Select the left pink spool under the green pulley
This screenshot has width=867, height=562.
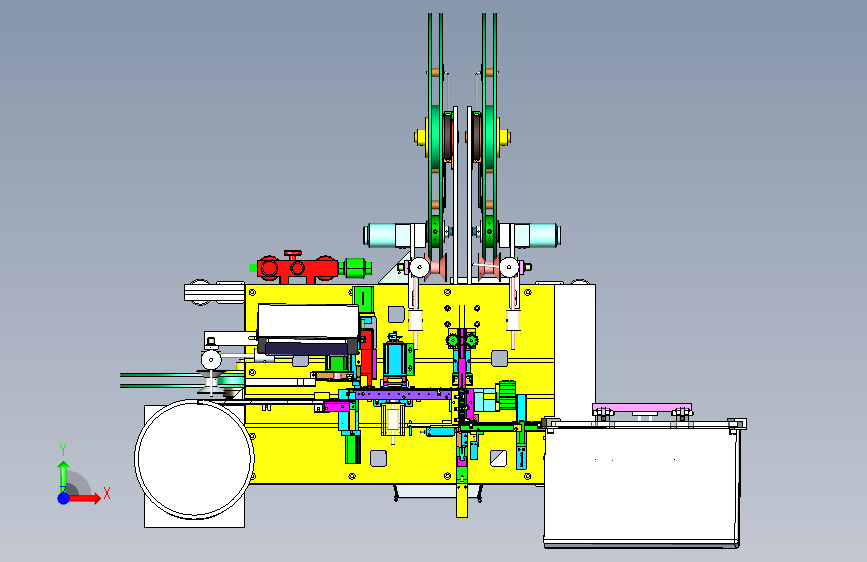436,267
